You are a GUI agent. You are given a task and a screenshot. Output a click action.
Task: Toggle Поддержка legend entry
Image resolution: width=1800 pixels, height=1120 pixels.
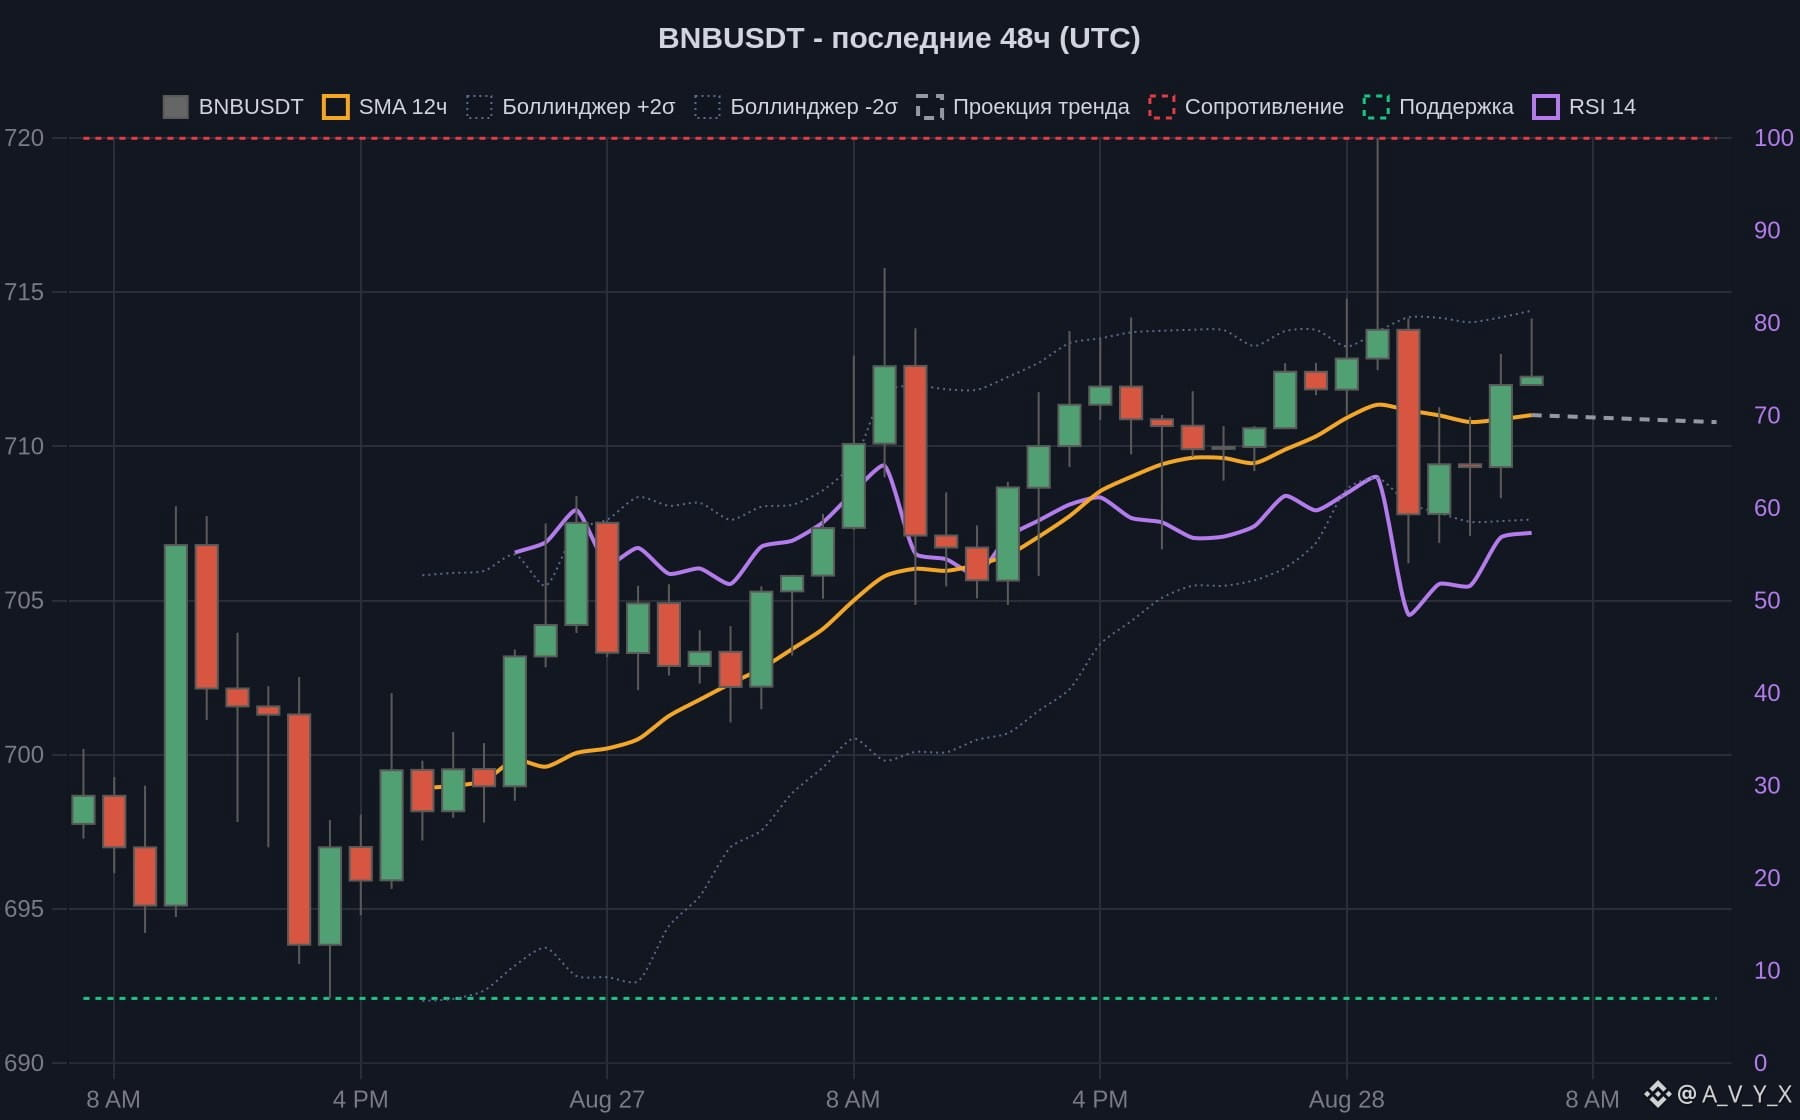(1438, 107)
